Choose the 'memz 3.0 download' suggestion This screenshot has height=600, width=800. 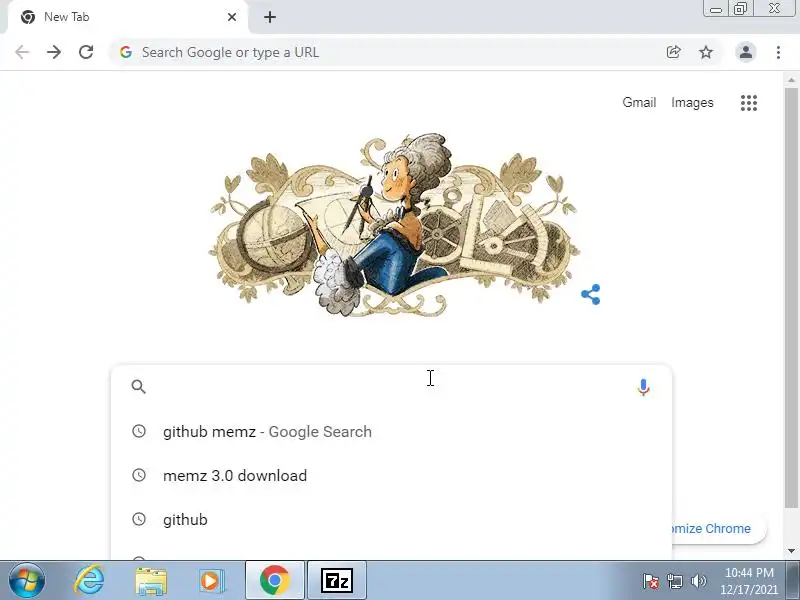tap(391, 476)
